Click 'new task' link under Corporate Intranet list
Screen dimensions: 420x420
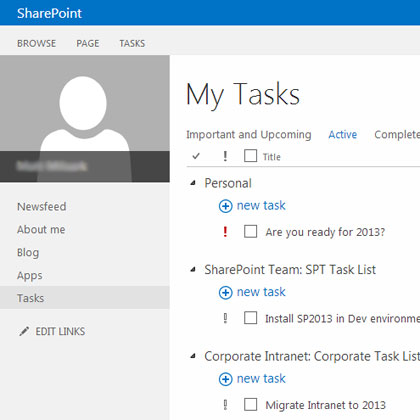pyautogui.click(x=261, y=378)
